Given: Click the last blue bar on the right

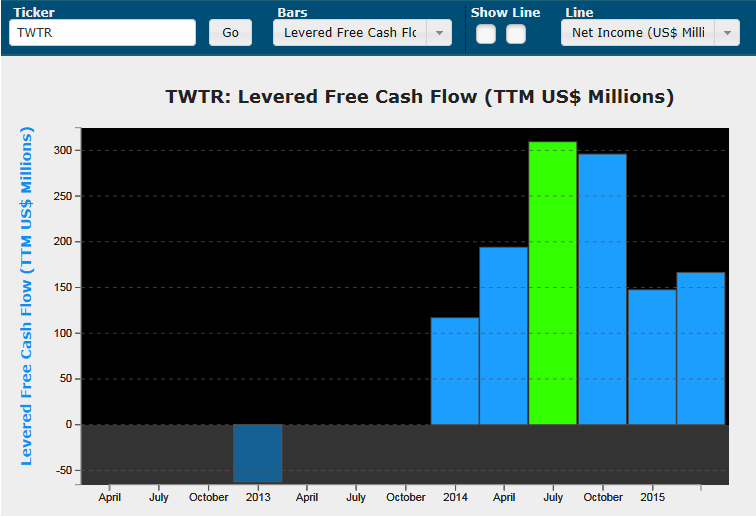Looking at the screenshot, I should 701,348.
